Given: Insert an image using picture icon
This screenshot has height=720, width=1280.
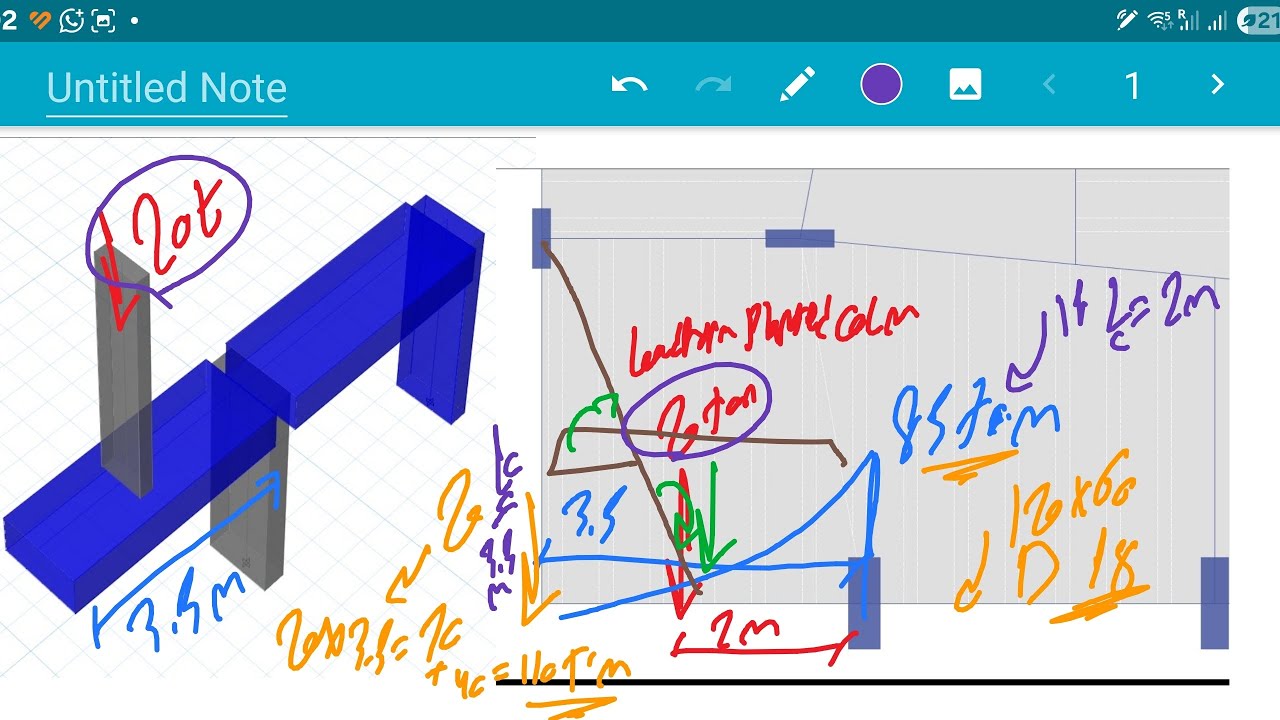Looking at the screenshot, I should (x=965, y=86).
